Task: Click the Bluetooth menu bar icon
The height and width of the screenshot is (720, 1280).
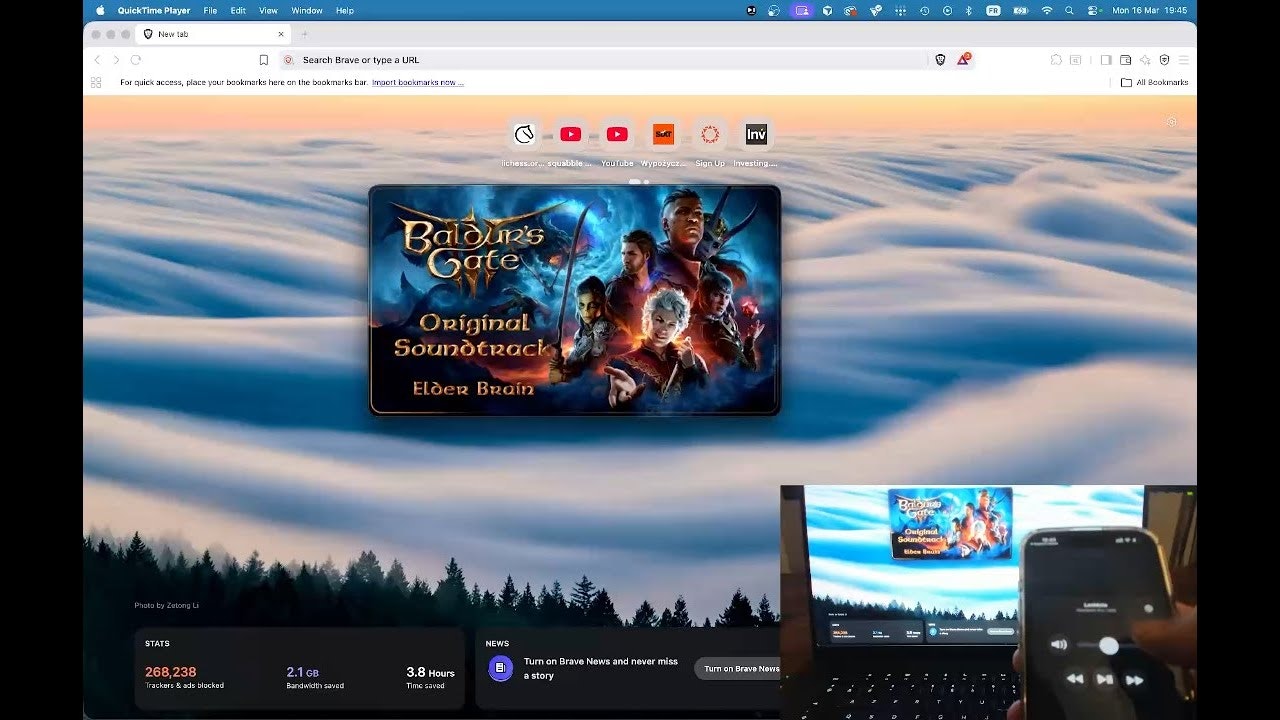Action: pyautogui.click(x=968, y=10)
